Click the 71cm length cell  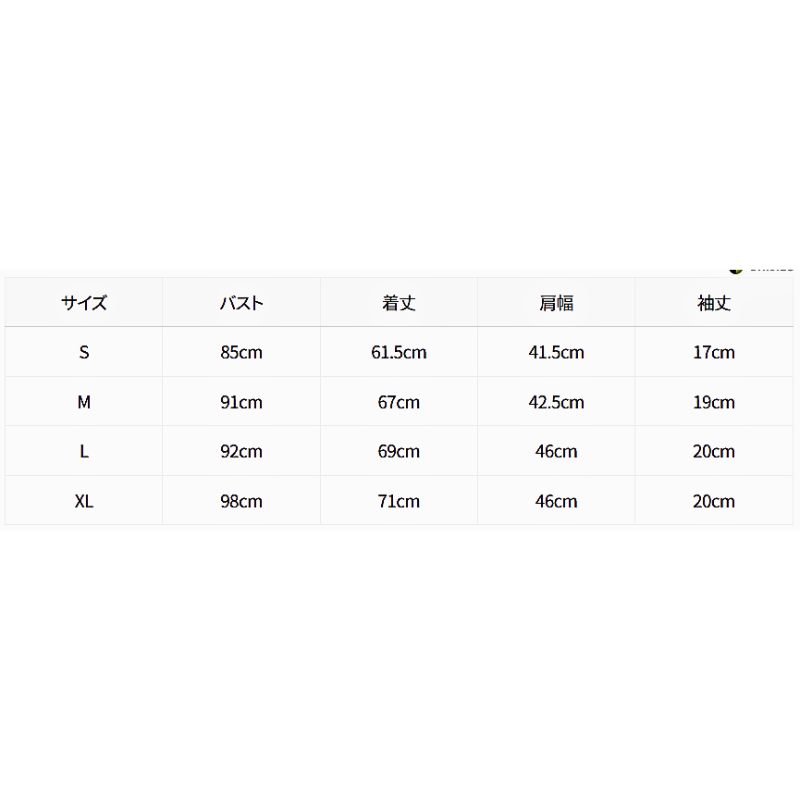[399, 501]
